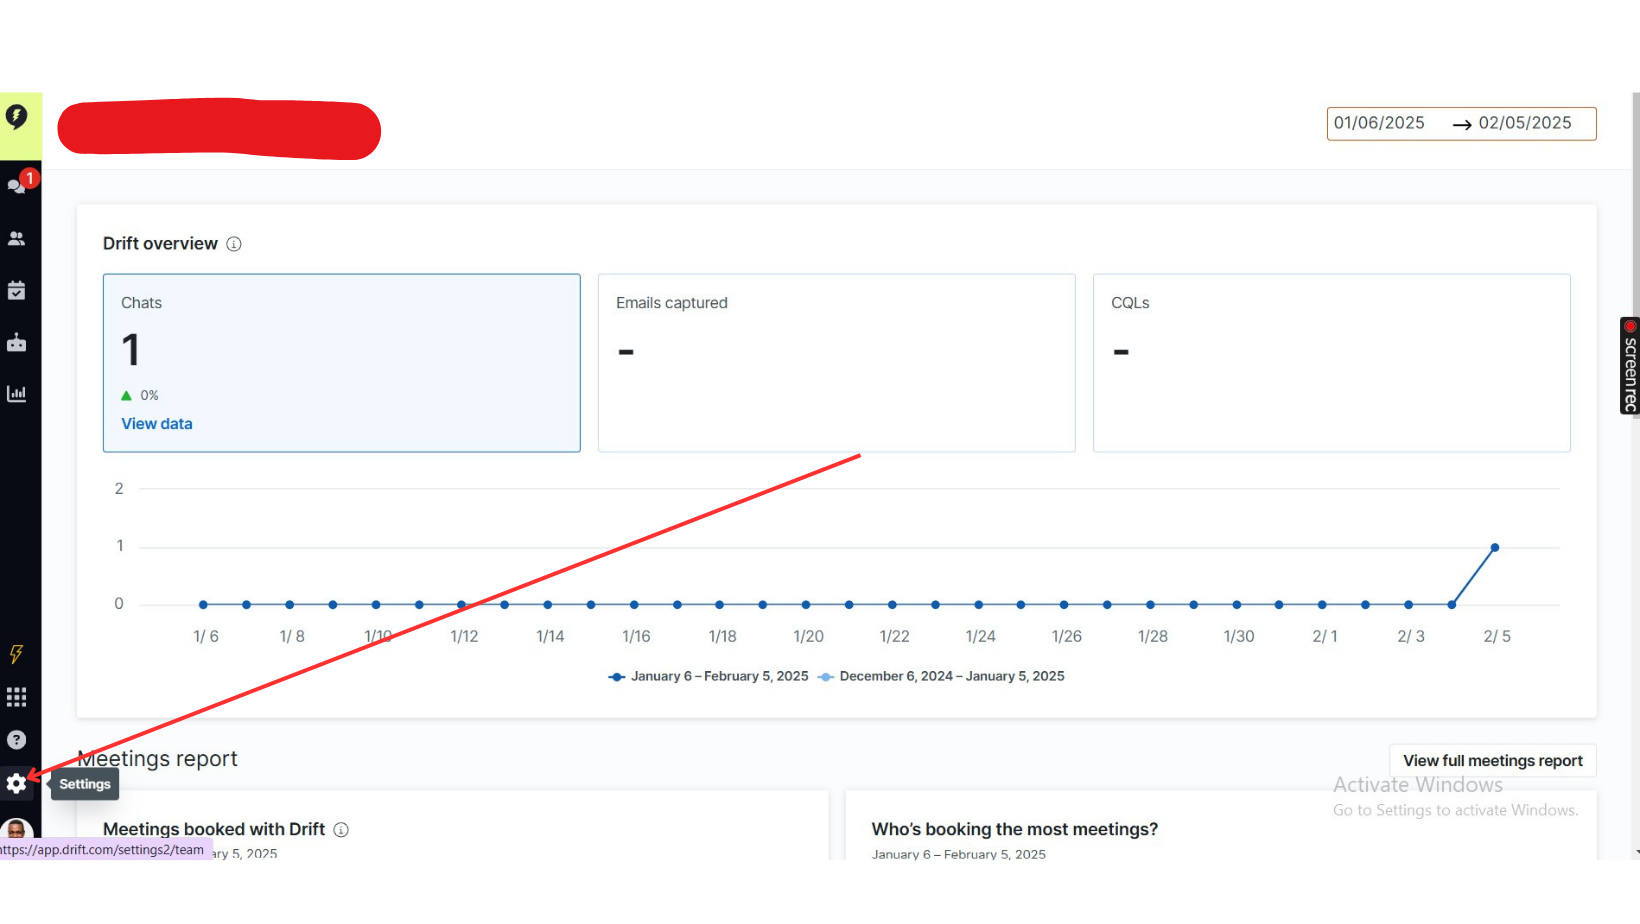Select the Chats metric card
1640x924 pixels.
click(342, 363)
